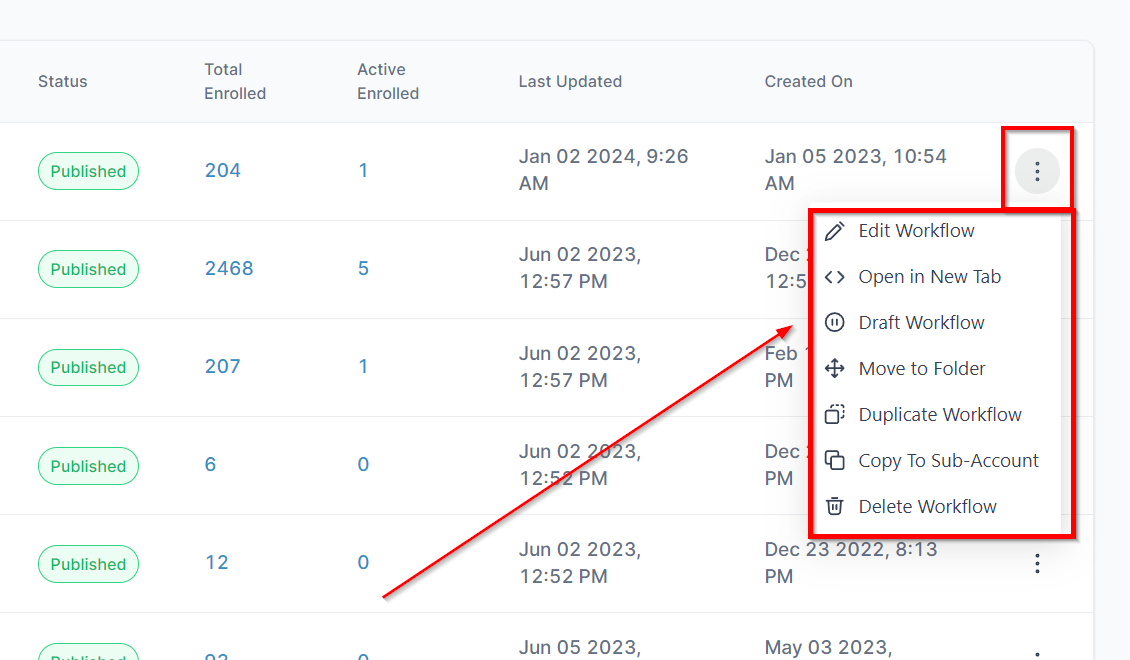Click the copy icon beside Copy To Sub-Account
The width and height of the screenshot is (1130, 660).
coord(835,460)
